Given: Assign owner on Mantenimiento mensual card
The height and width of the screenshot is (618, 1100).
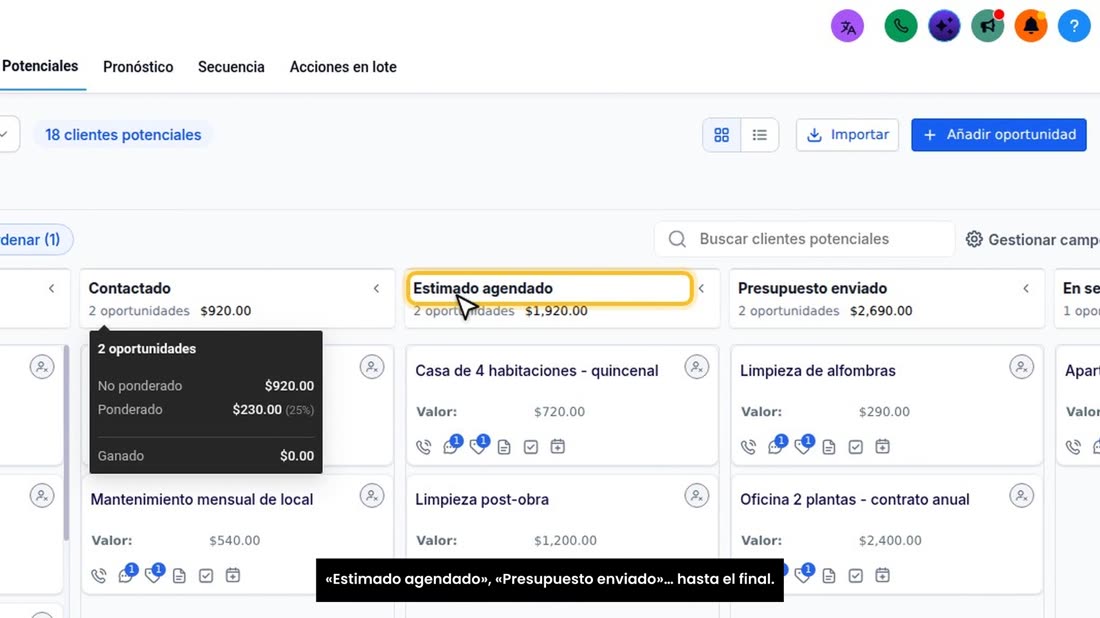Looking at the screenshot, I should [372, 496].
